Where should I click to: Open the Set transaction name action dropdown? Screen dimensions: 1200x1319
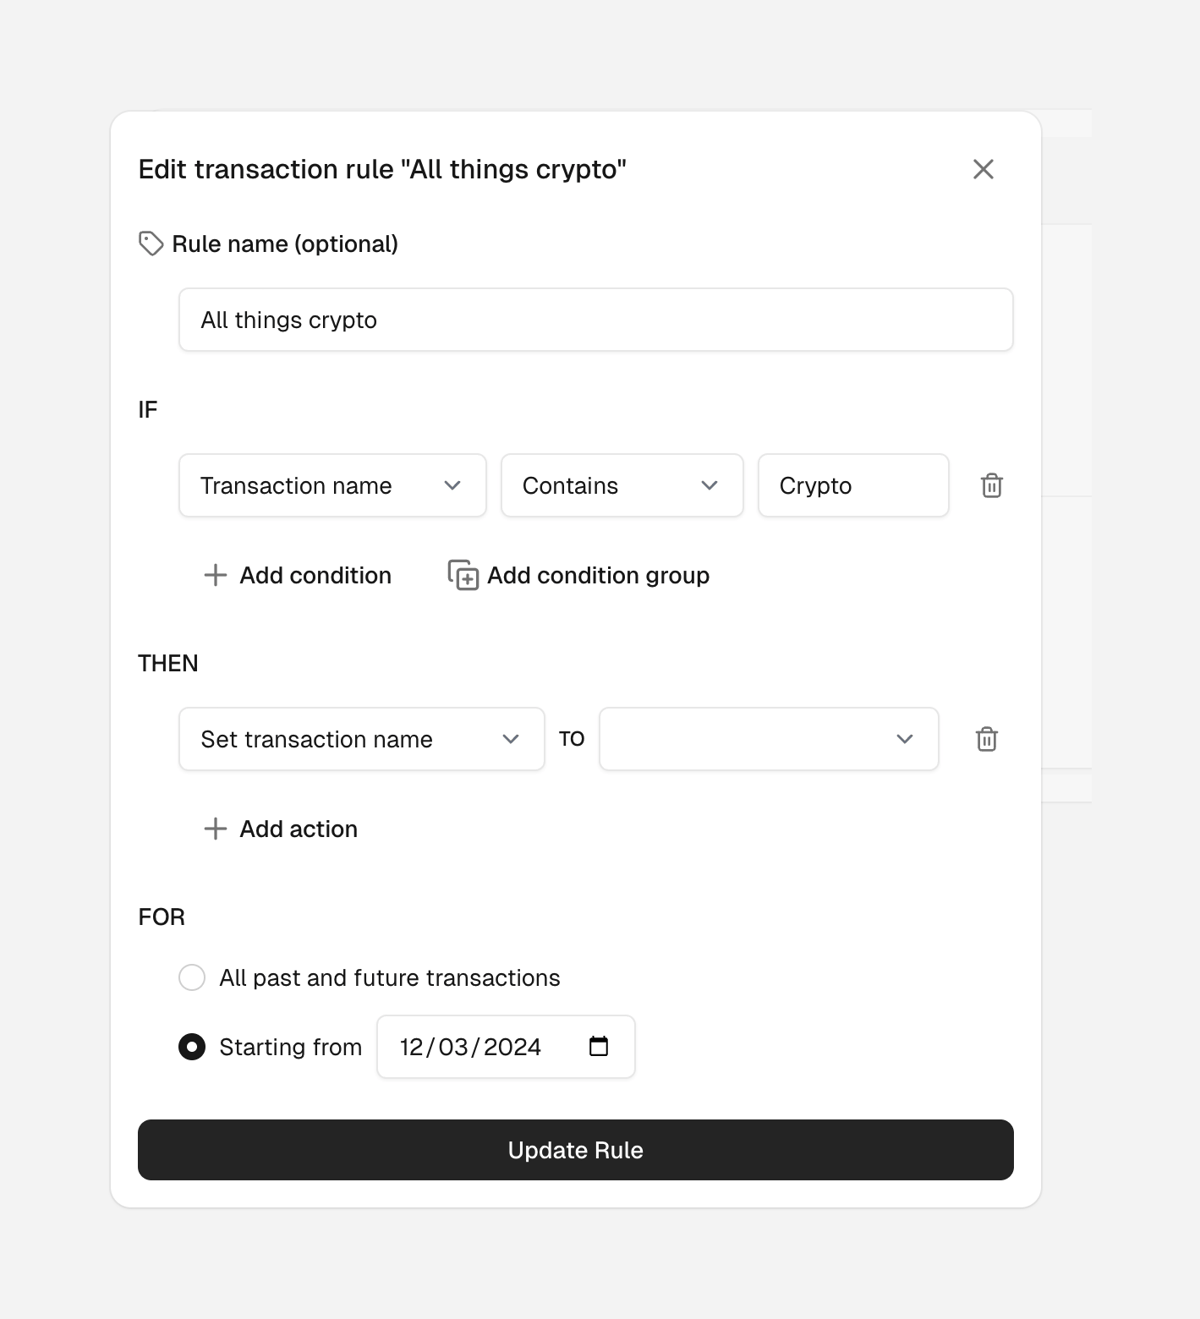[x=512, y=739]
